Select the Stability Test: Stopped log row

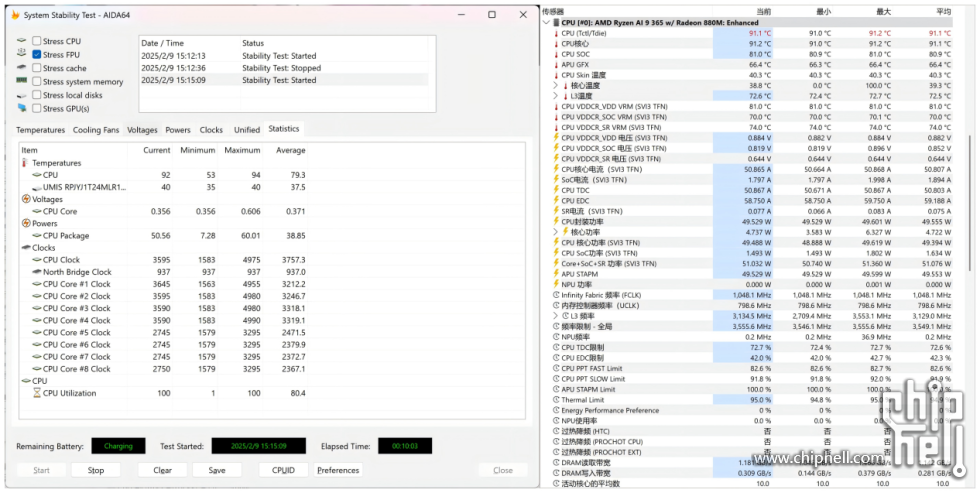[x=284, y=68]
